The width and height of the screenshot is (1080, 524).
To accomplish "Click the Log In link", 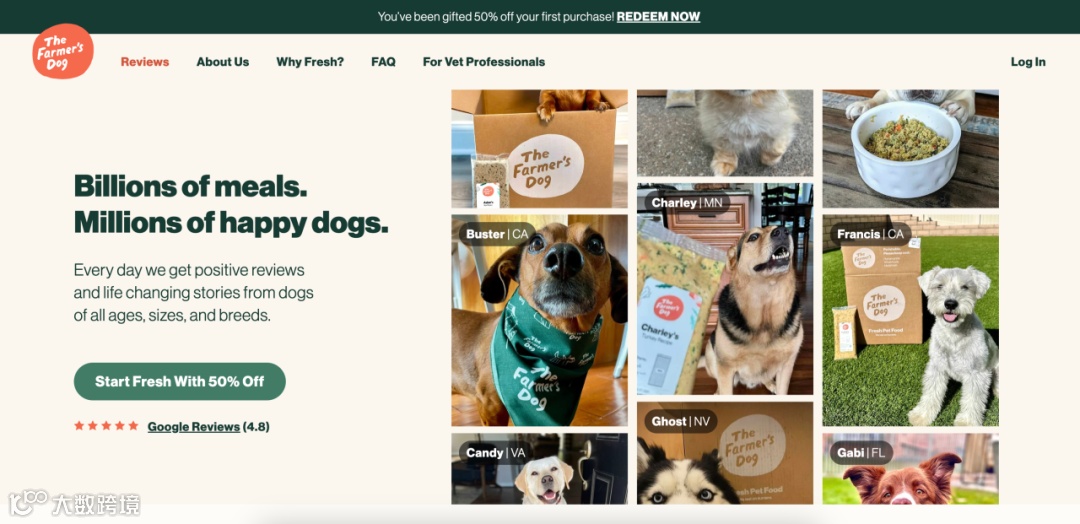I will 1028,62.
